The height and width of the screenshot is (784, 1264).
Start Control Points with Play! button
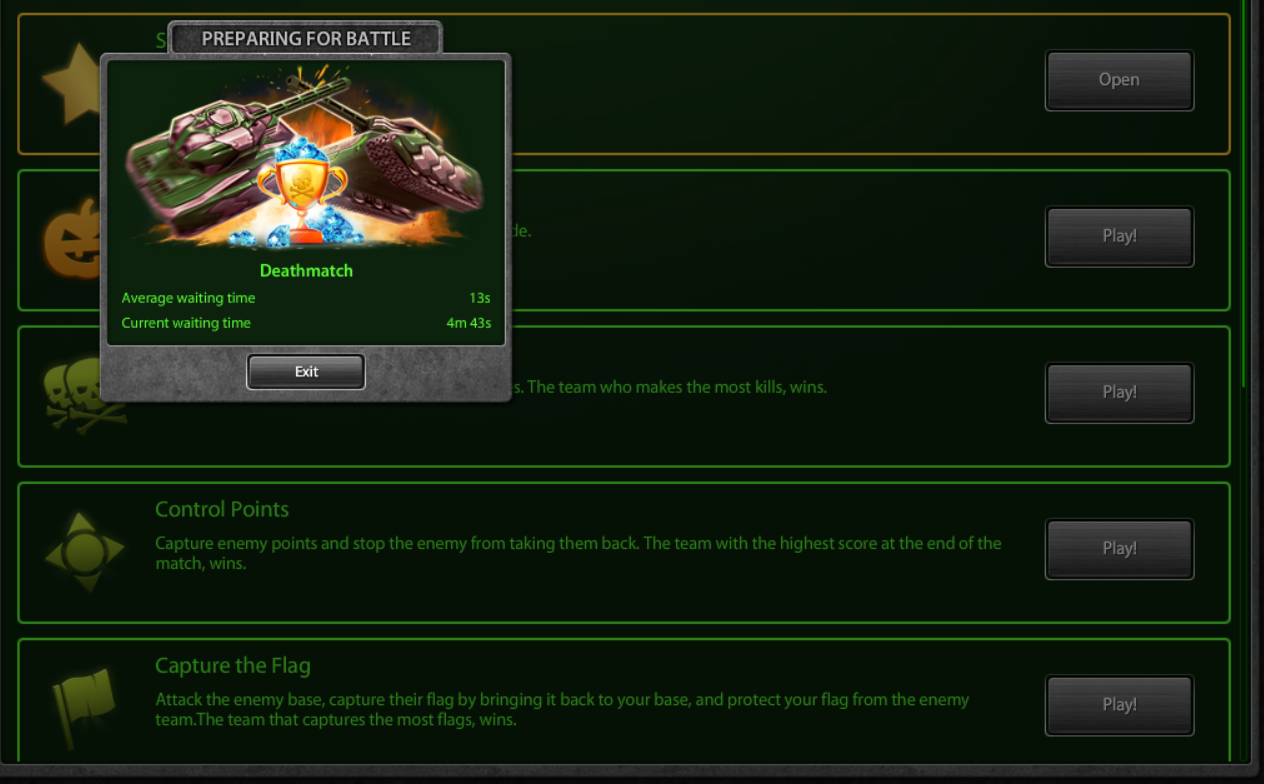[x=1119, y=548]
